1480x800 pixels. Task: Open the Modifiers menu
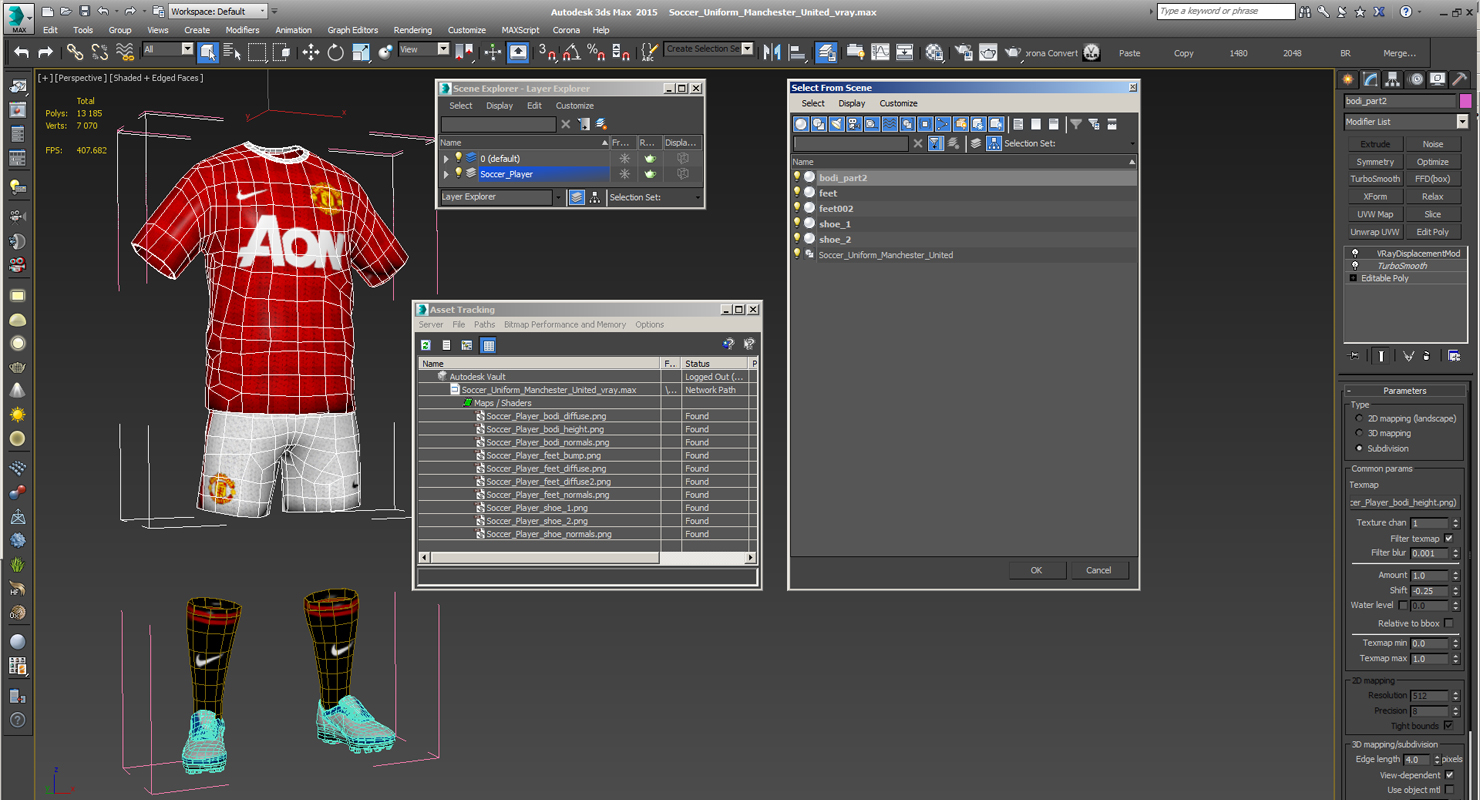(x=242, y=30)
